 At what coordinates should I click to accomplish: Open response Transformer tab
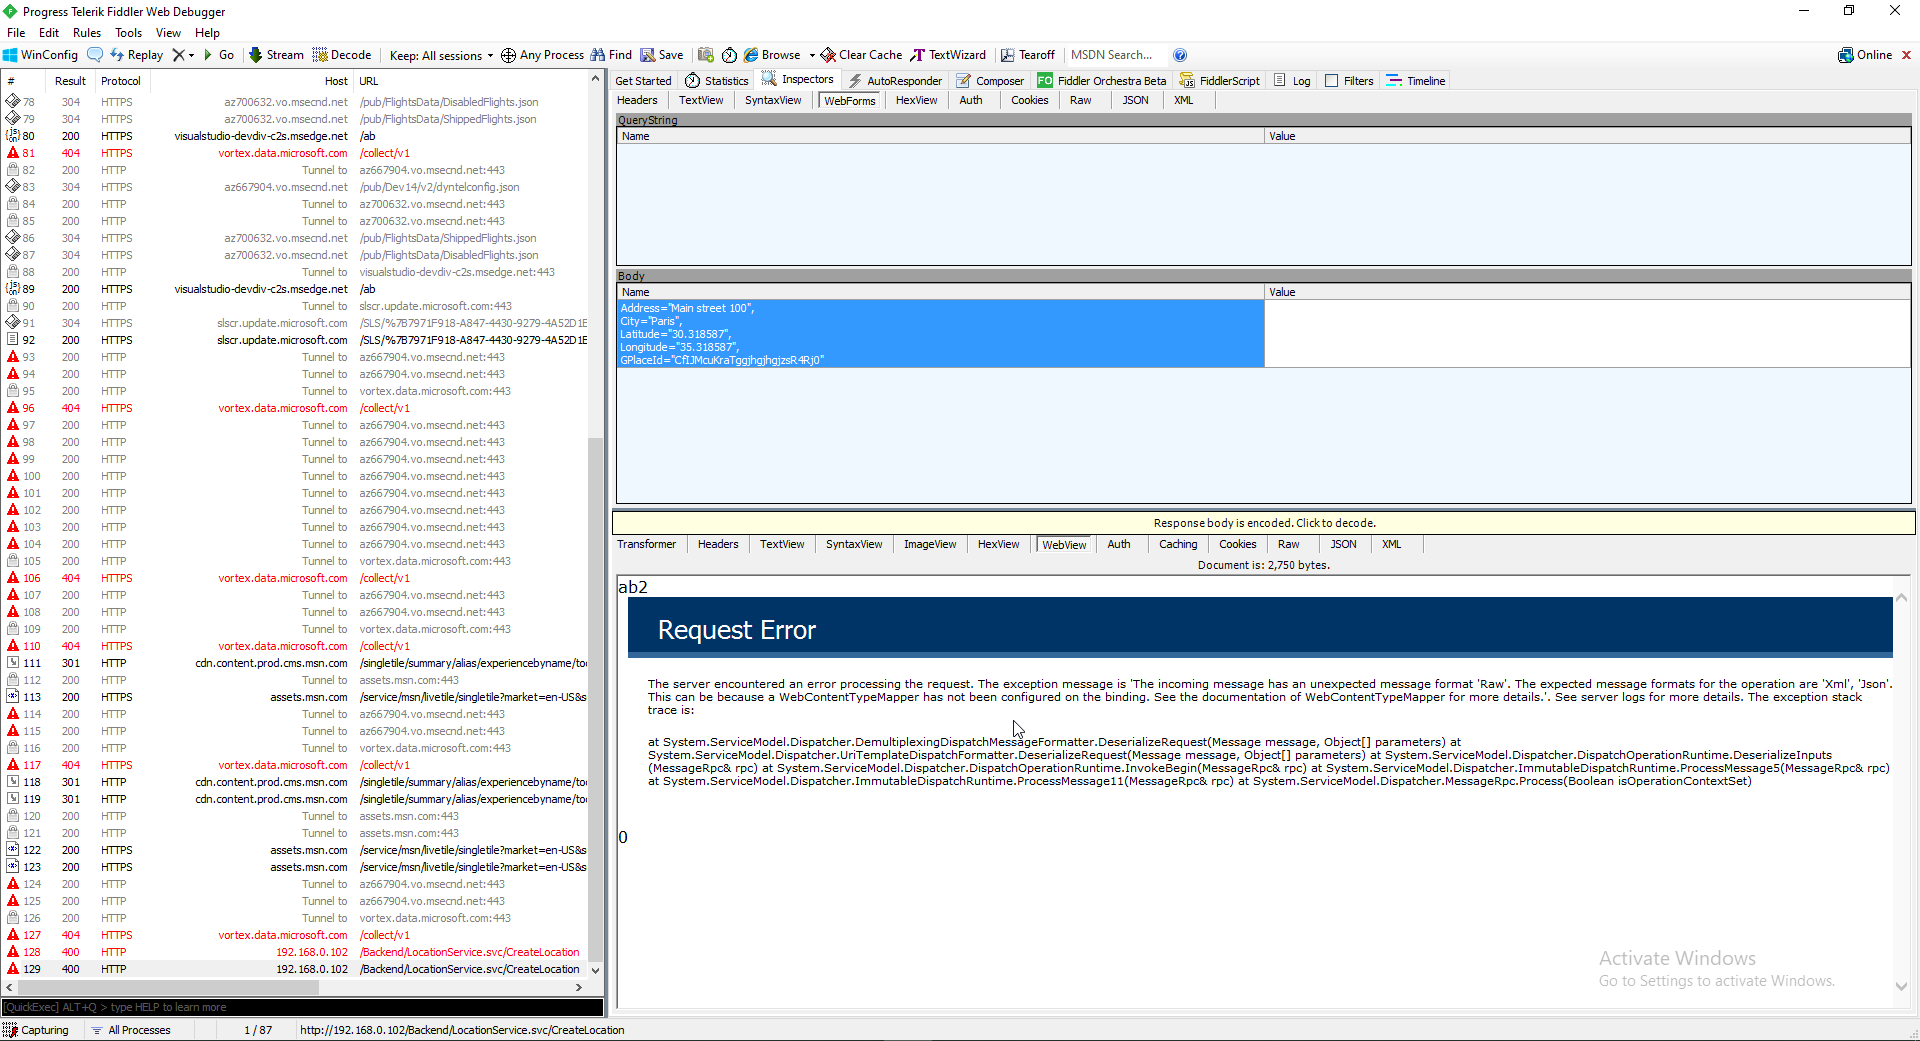pos(647,544)
